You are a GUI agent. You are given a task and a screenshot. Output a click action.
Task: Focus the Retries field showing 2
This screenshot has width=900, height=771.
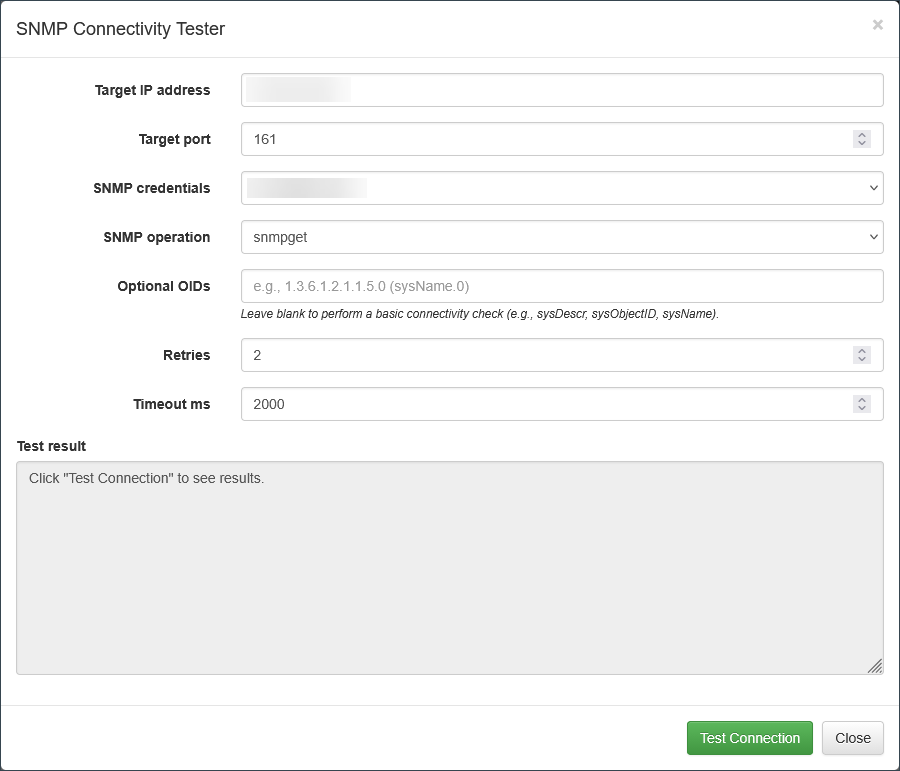coord(540,355)
